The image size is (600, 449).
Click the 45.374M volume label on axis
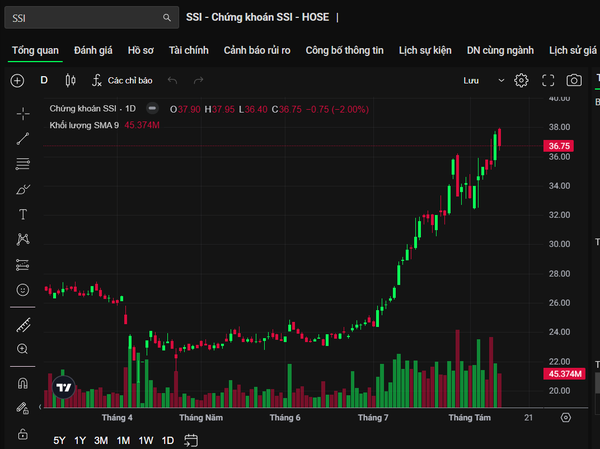pos(564,374)
